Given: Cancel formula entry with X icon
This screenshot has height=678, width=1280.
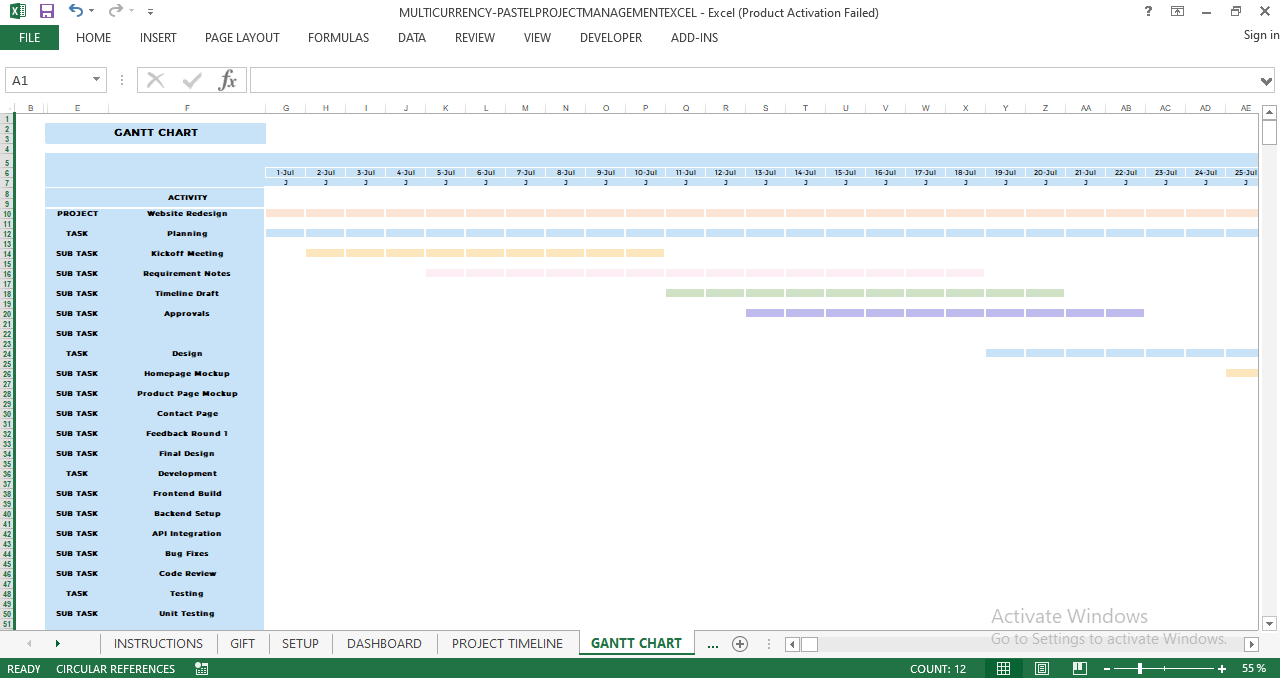Looking at the screenshot, I should tap(155, 80).
